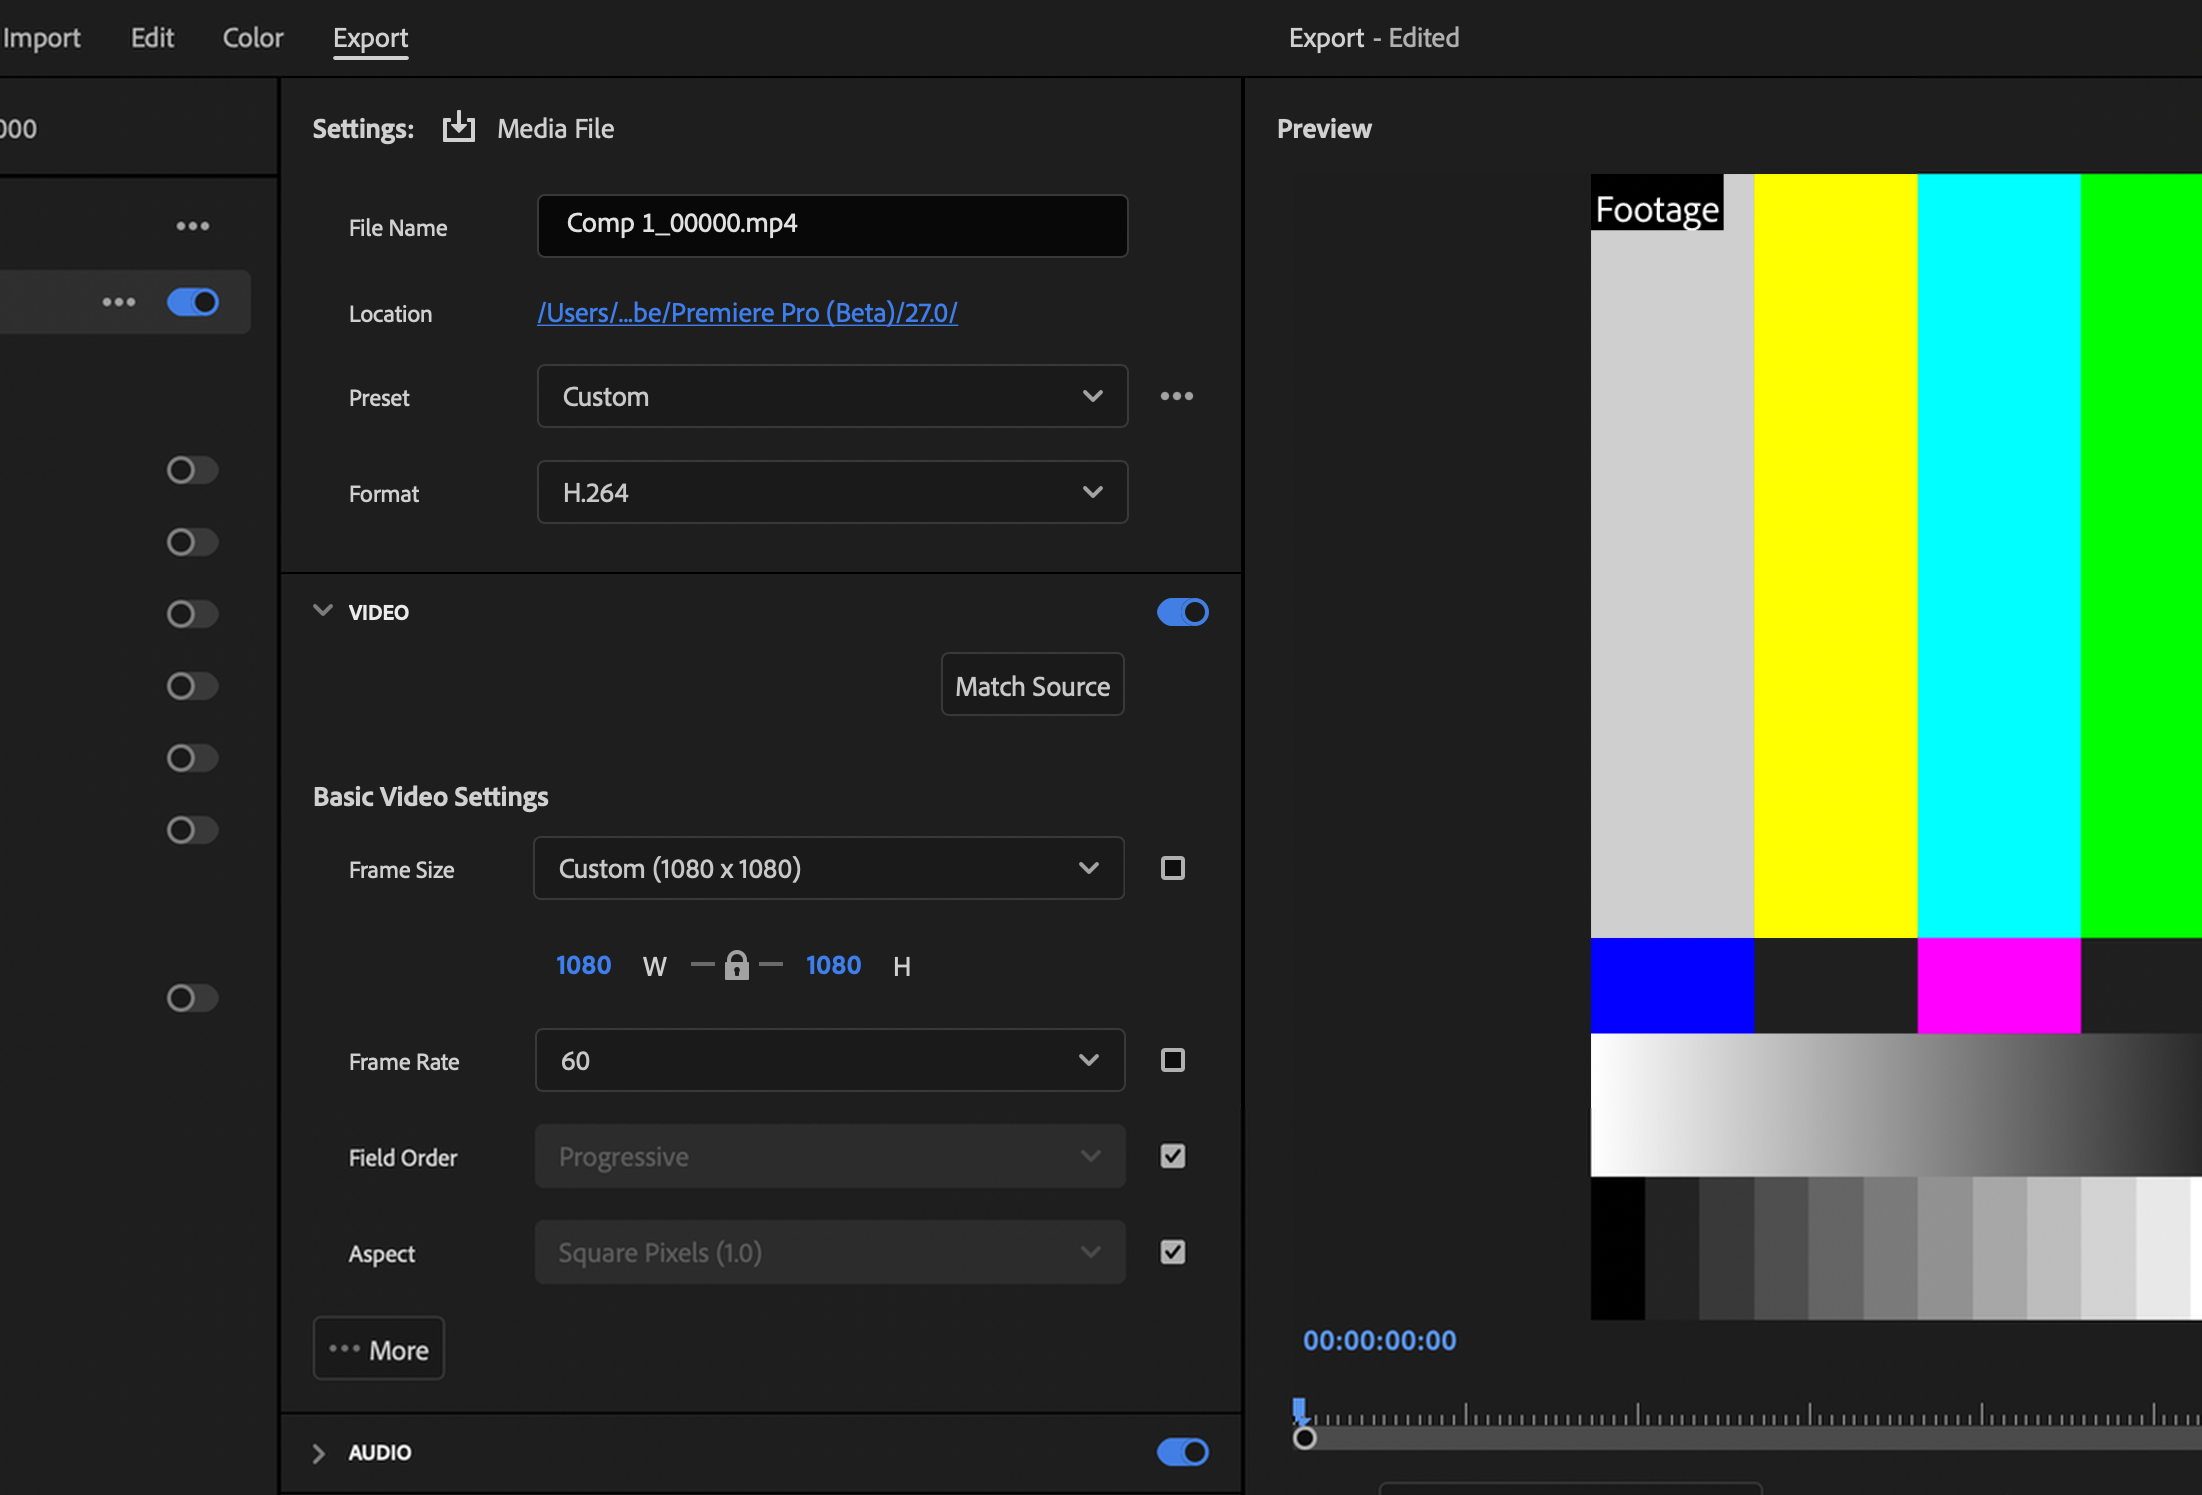Click the frame size aspect lock icon
Image resolution: width=2202 pixels, height=1495 pixels.
point(737,965)
